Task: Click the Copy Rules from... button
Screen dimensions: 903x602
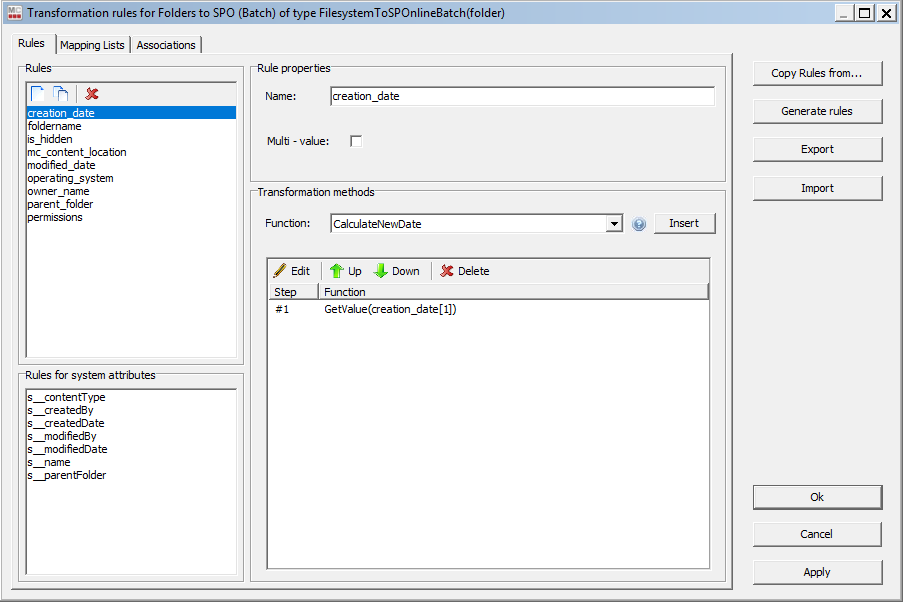Action: click(817, 73)
